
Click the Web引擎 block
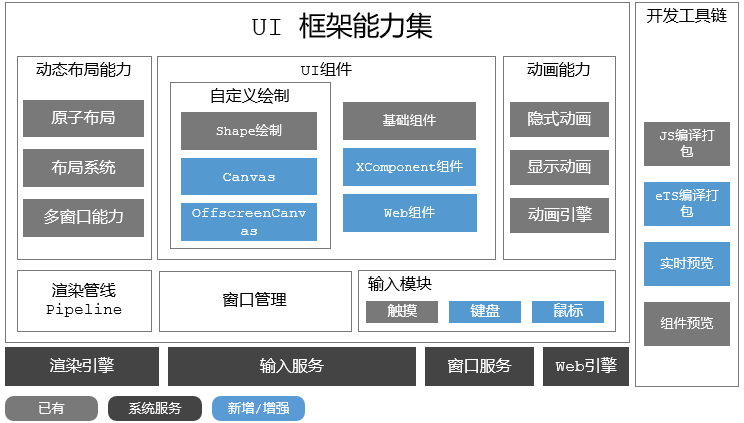click(585, 366)
